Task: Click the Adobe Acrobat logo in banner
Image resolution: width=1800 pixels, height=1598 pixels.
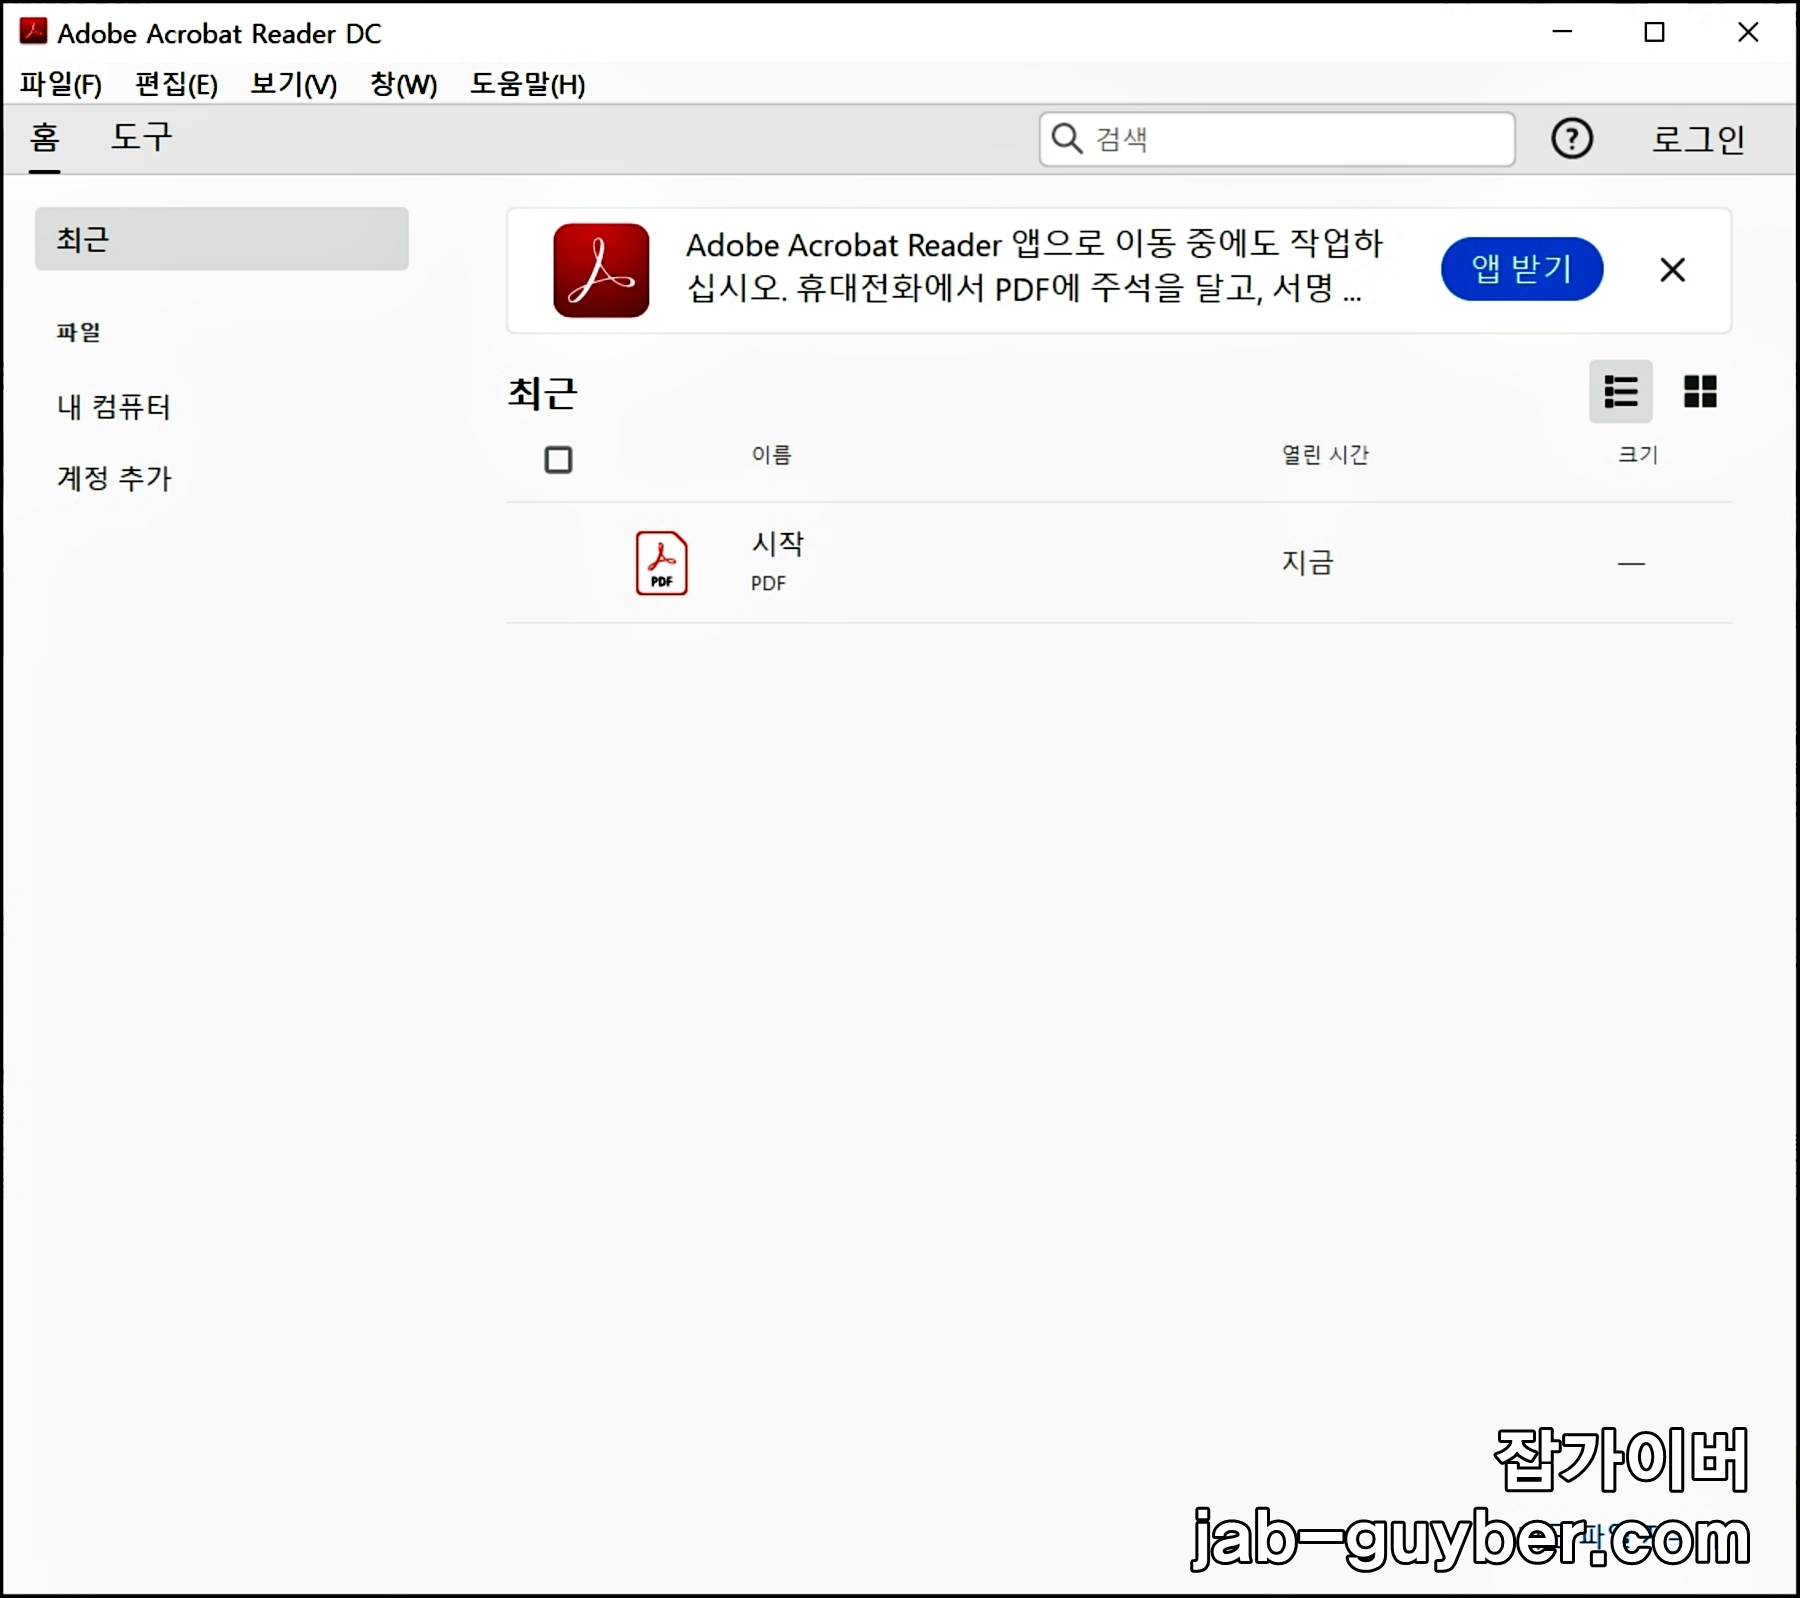Action: pyautogui.click(x=601, y=270)
